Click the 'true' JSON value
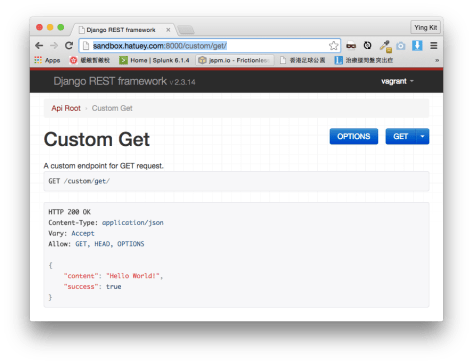The height and width of the screenshot is (364, 473). coord(114,287)
